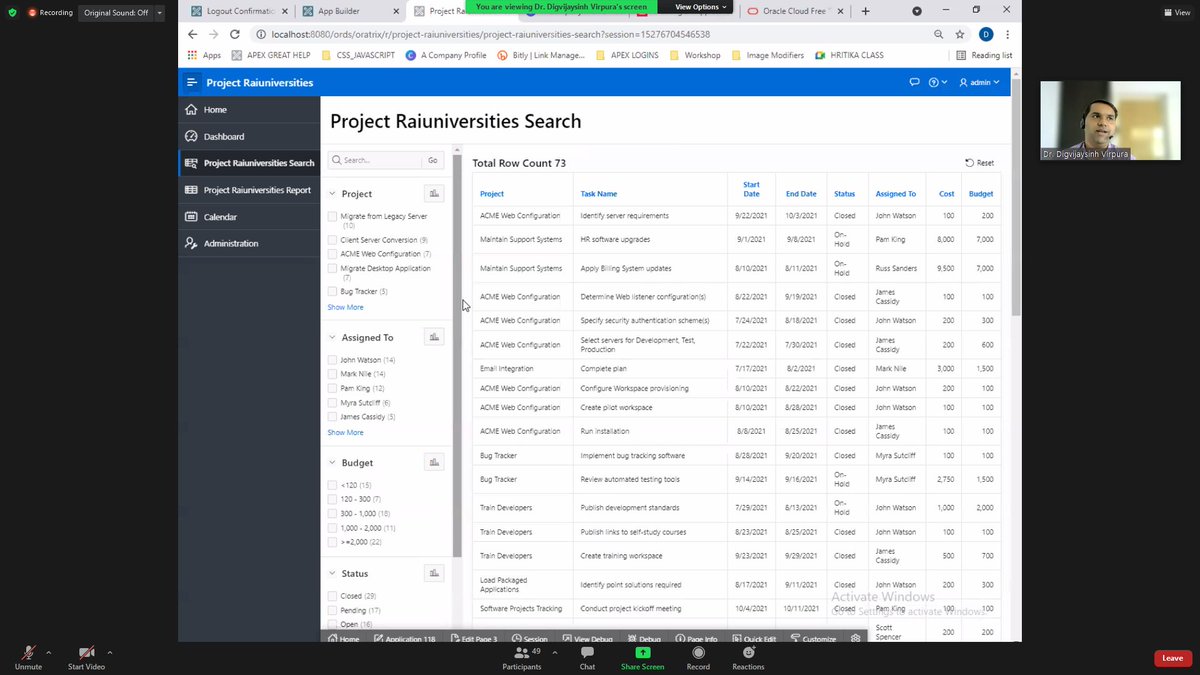Show chart for Assigned To facet
1200x675 pixels.
(434, 337)
